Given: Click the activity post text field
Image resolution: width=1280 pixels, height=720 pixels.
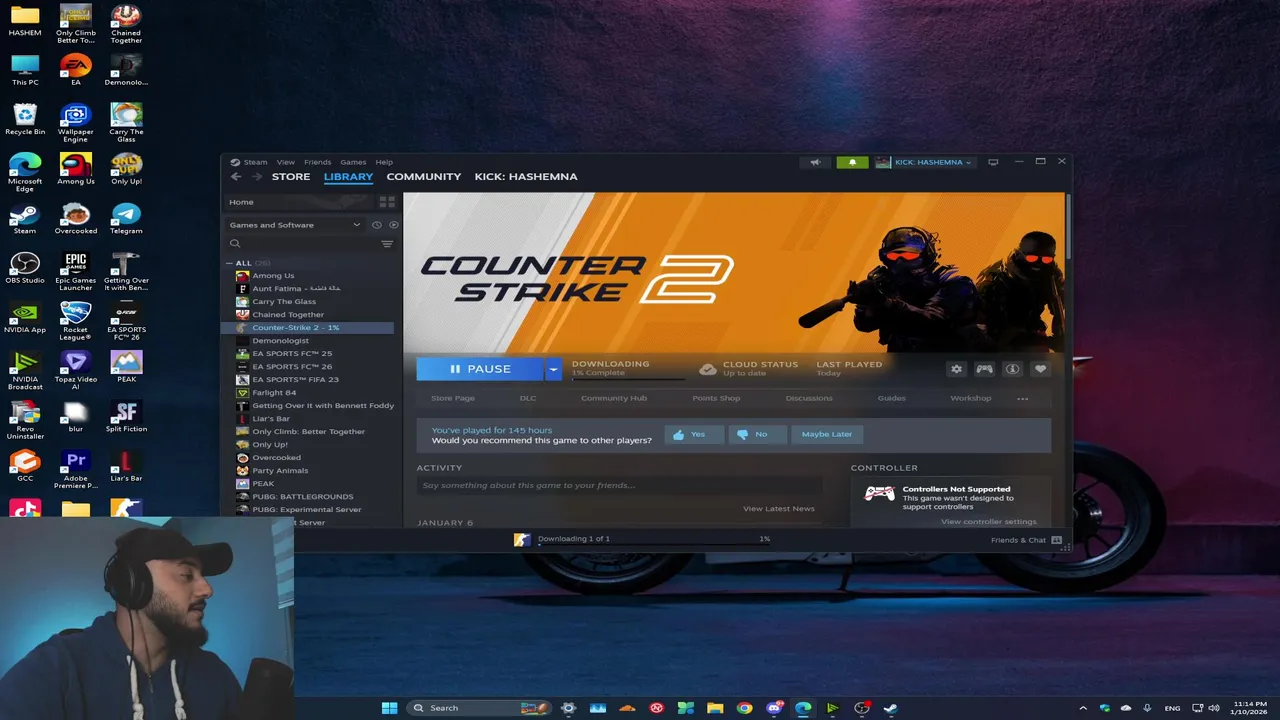Looking at the screenshot, I should click(x=619, y=485).
